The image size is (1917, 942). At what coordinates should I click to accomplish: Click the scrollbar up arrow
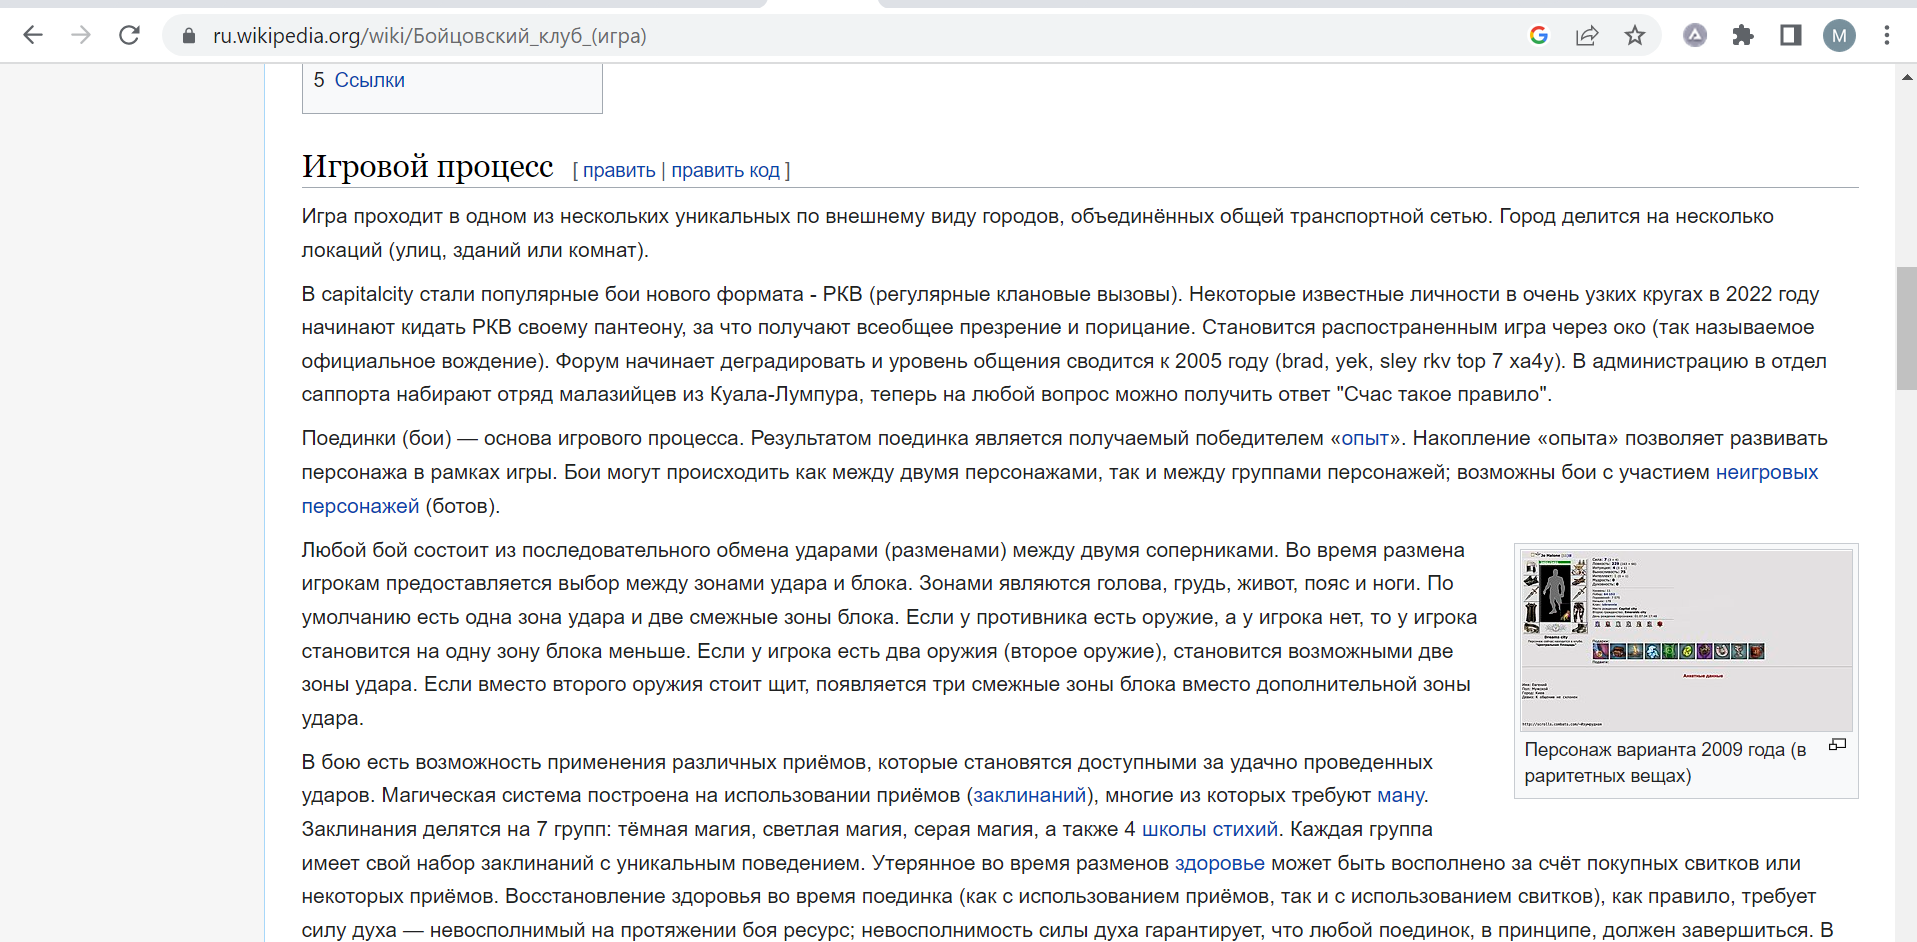1906,76
